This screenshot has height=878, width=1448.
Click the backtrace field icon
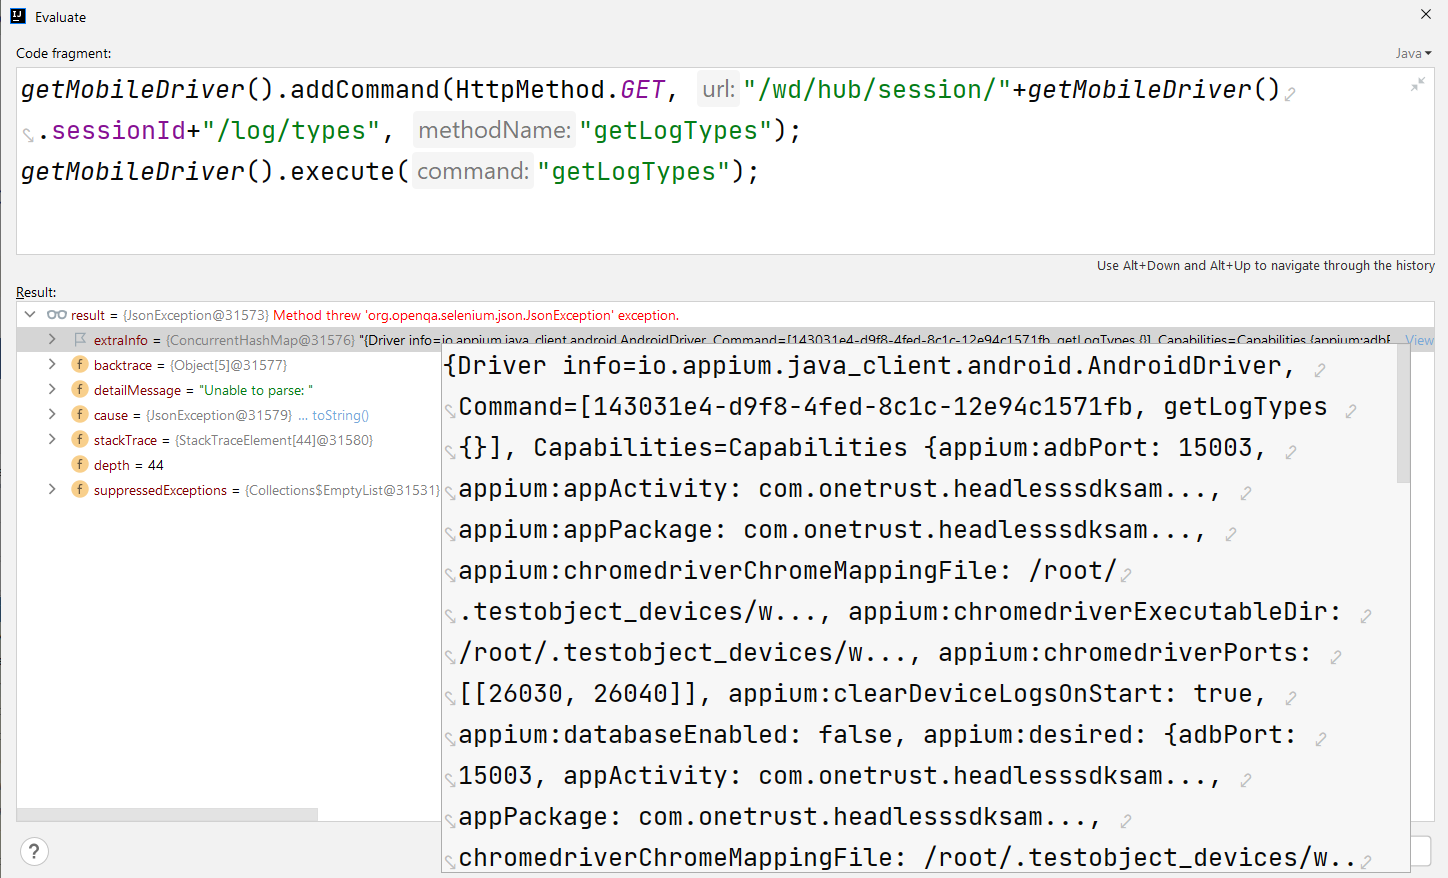(80, 364)
